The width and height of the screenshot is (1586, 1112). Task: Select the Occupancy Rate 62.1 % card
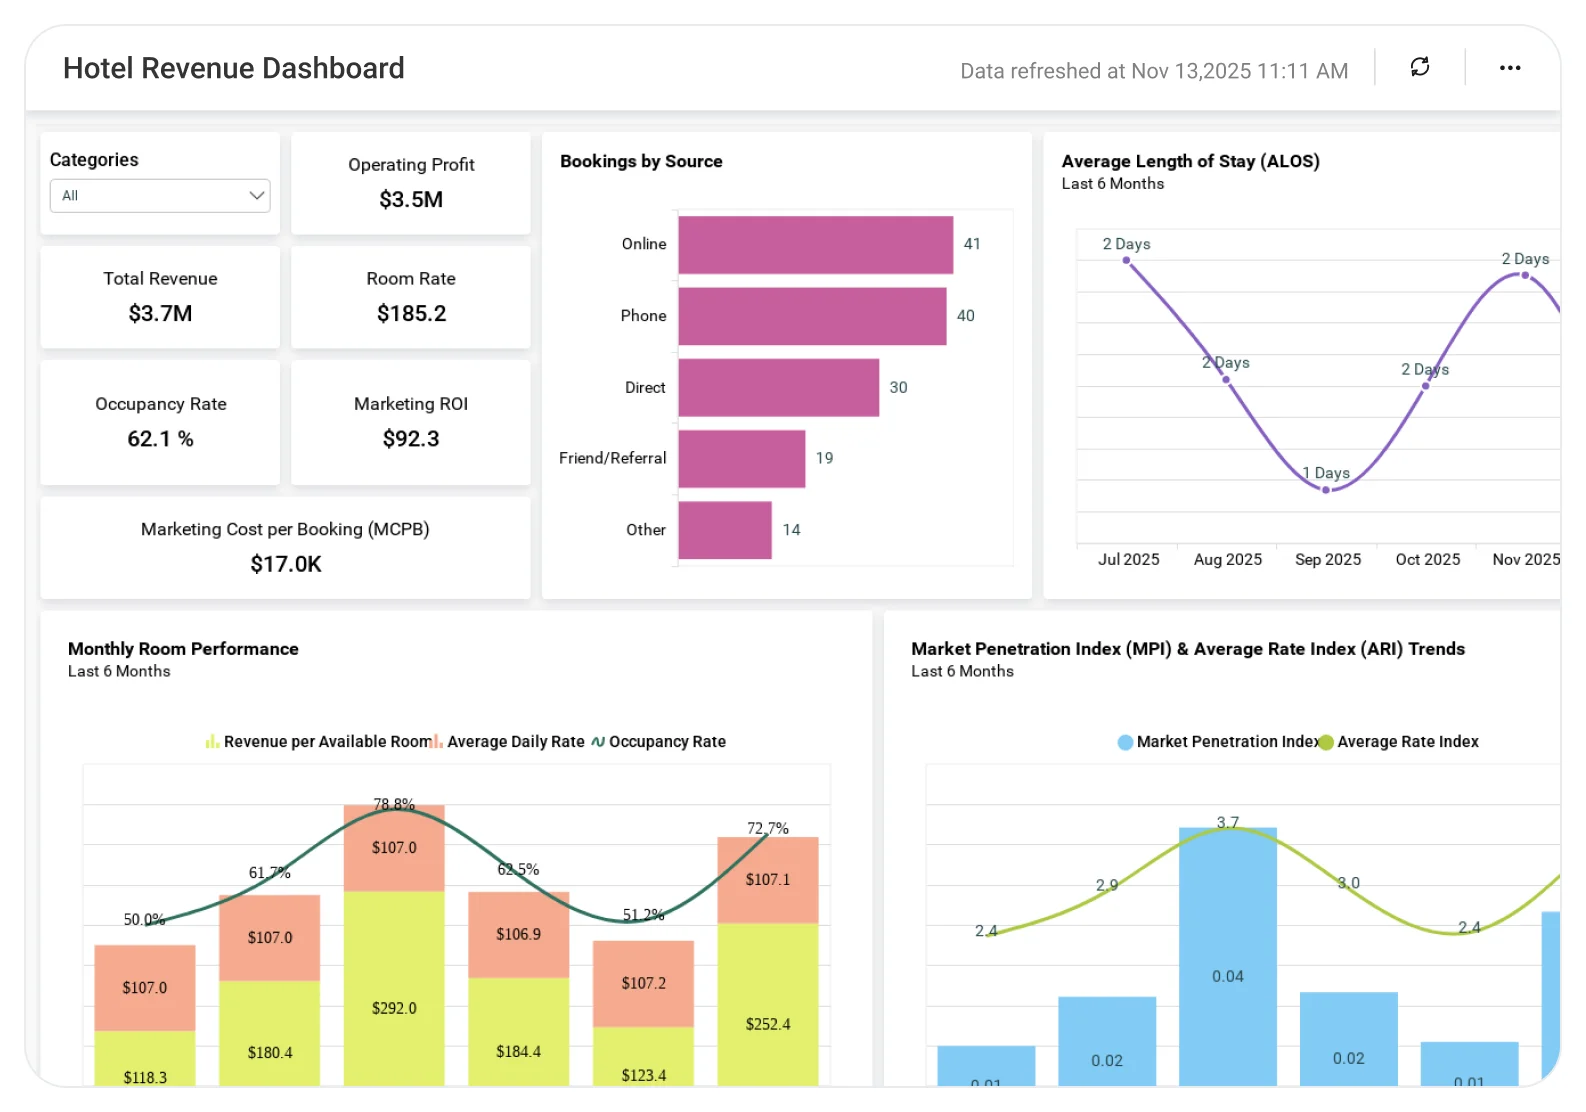click(160, 422)
